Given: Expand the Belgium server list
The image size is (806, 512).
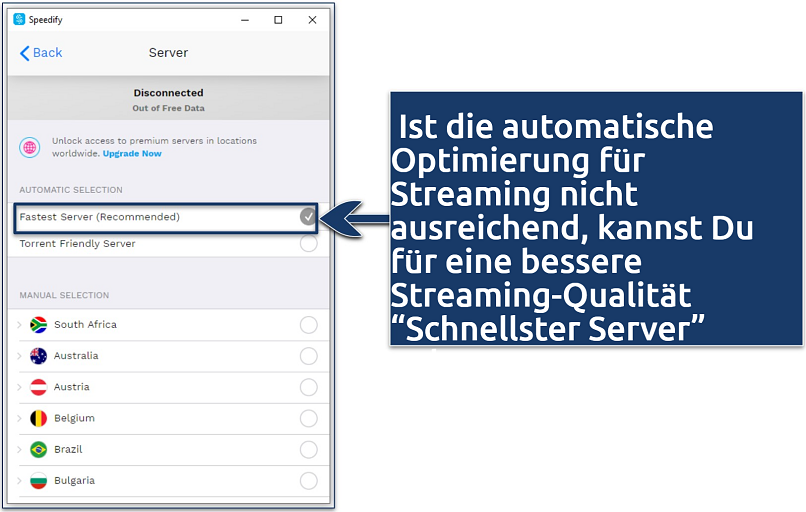Looking at the screenshot, I should click(x=19, y=418).
